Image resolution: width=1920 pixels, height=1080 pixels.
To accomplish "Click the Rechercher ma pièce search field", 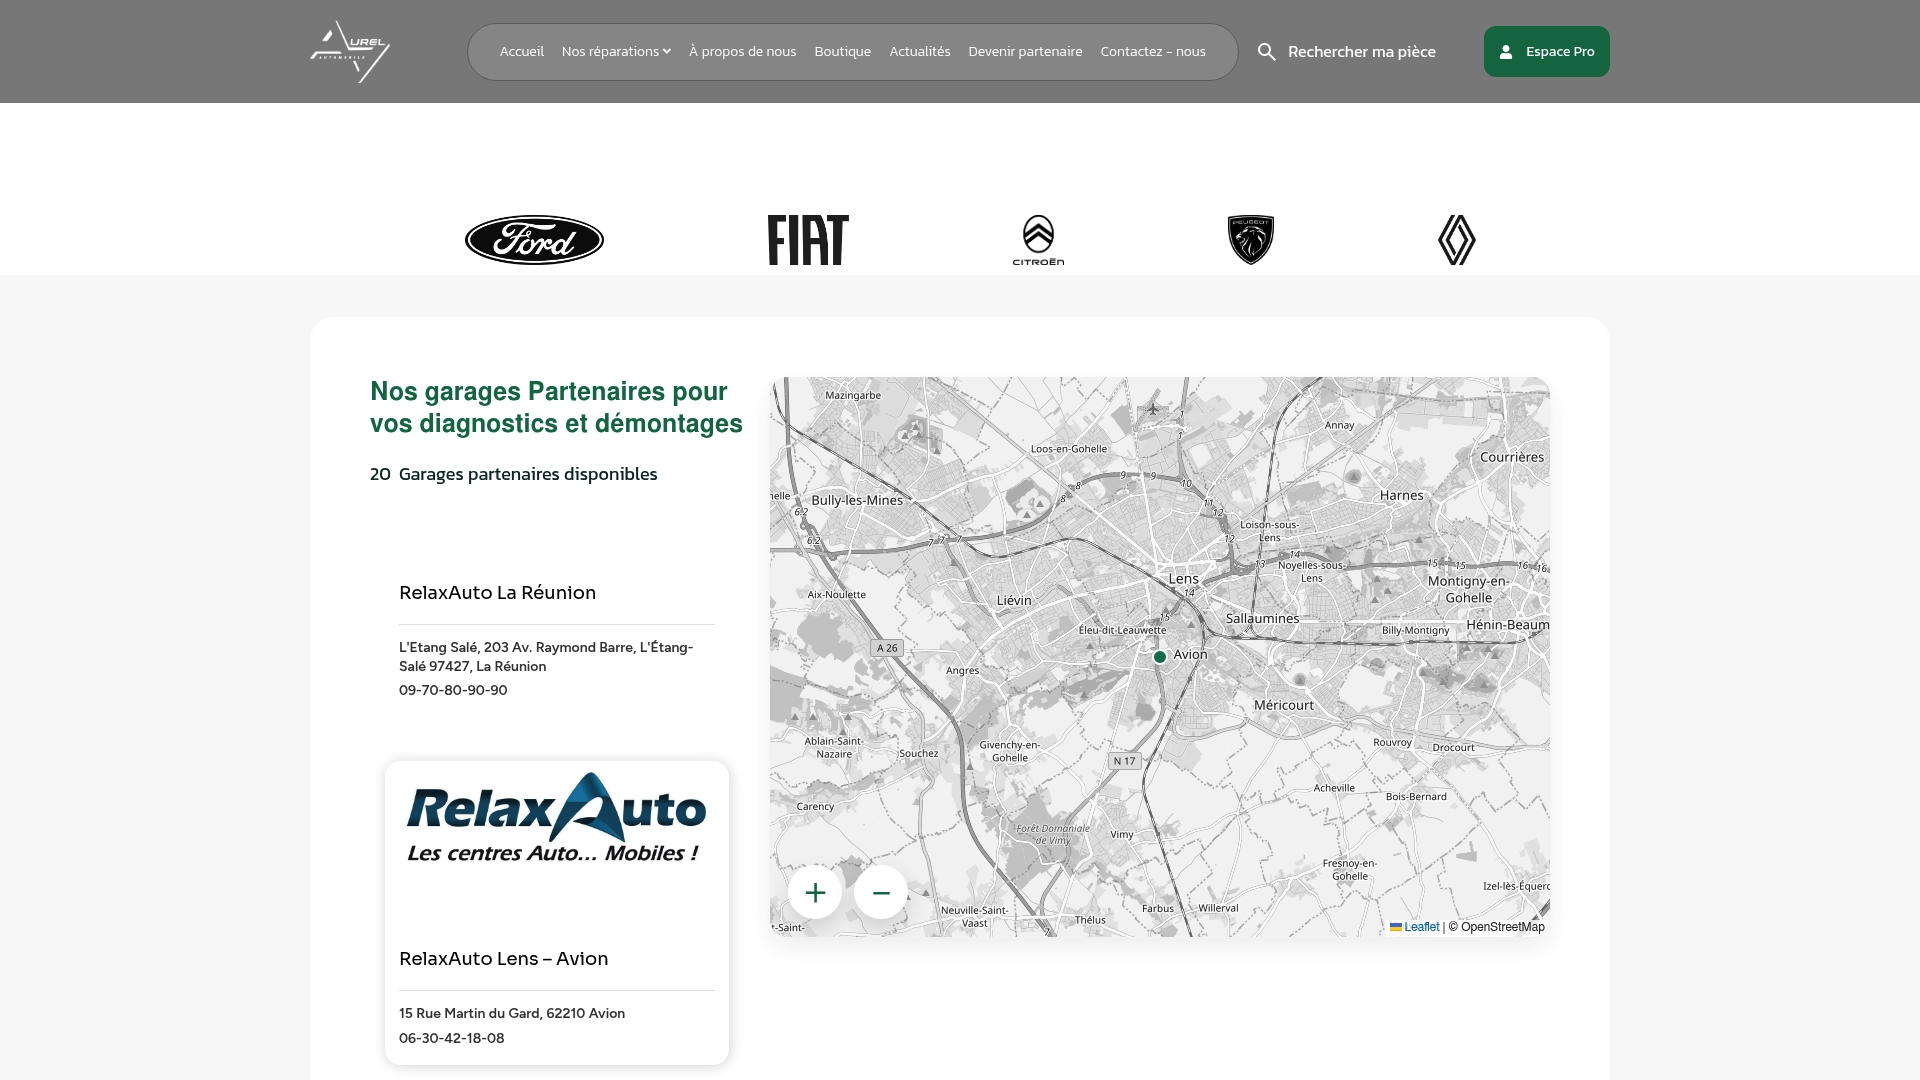I will [1362, 52].
